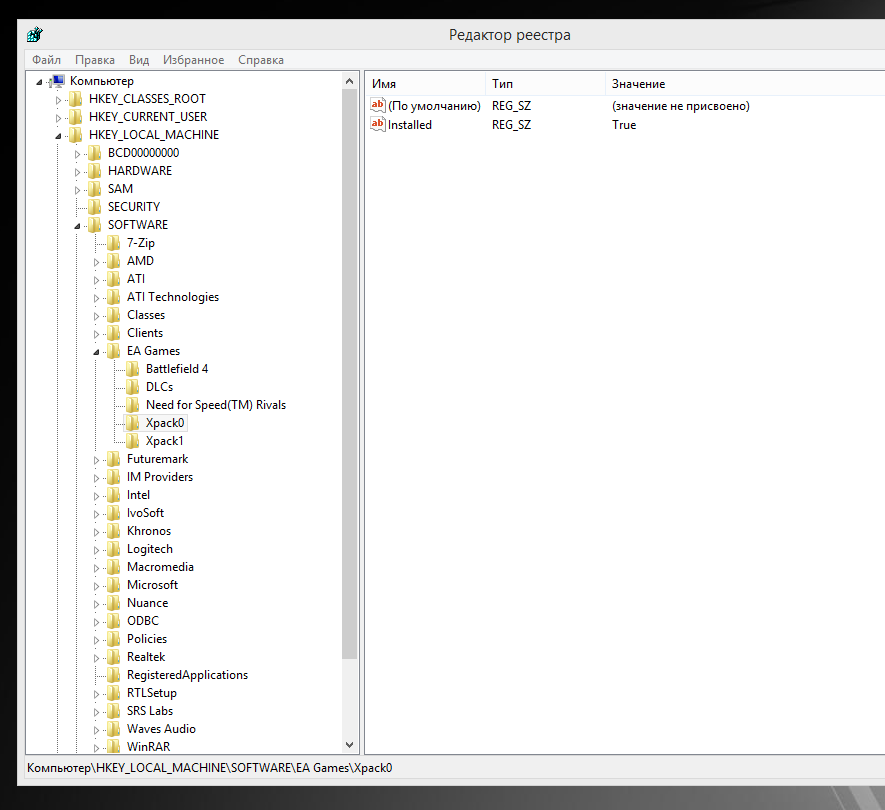
Task: Click the tree scrollbar up arrow
Action: pyautogui.click(x=349, y=81)
